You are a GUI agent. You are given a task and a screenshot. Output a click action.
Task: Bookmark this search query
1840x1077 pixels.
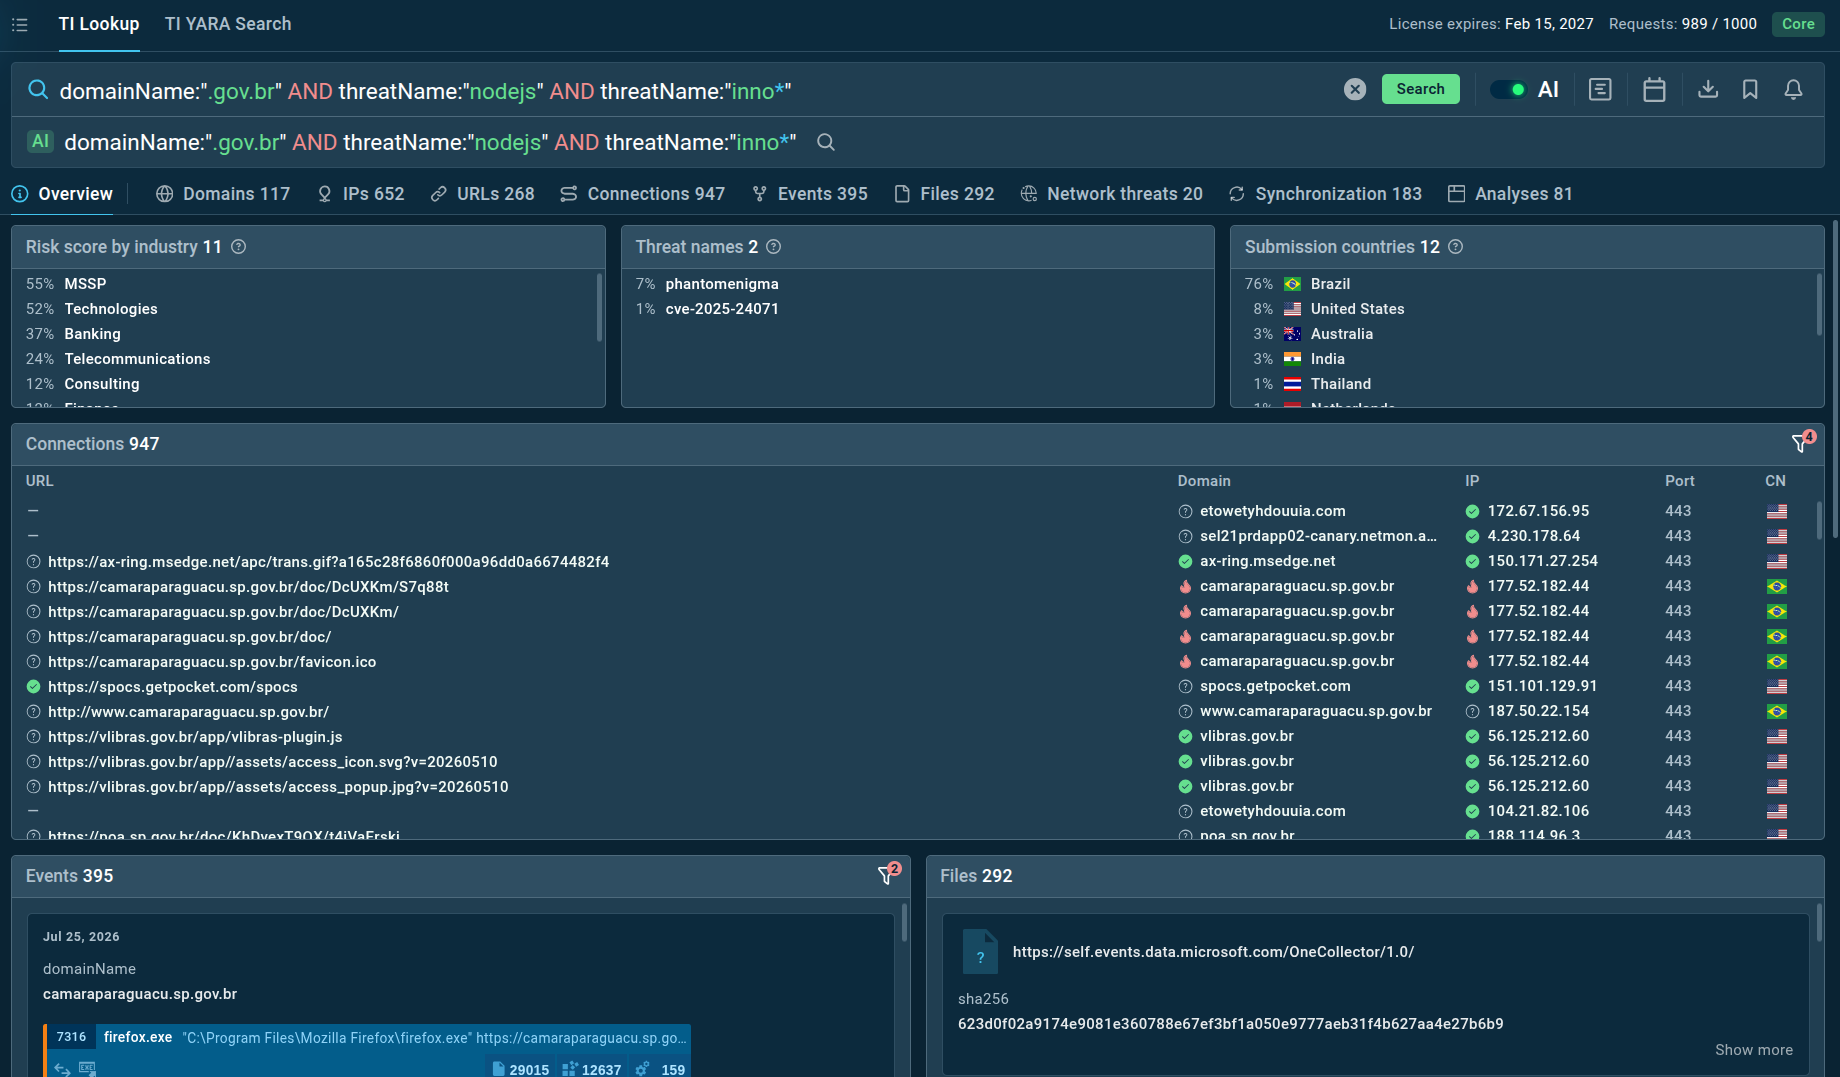coord(1750,89)
